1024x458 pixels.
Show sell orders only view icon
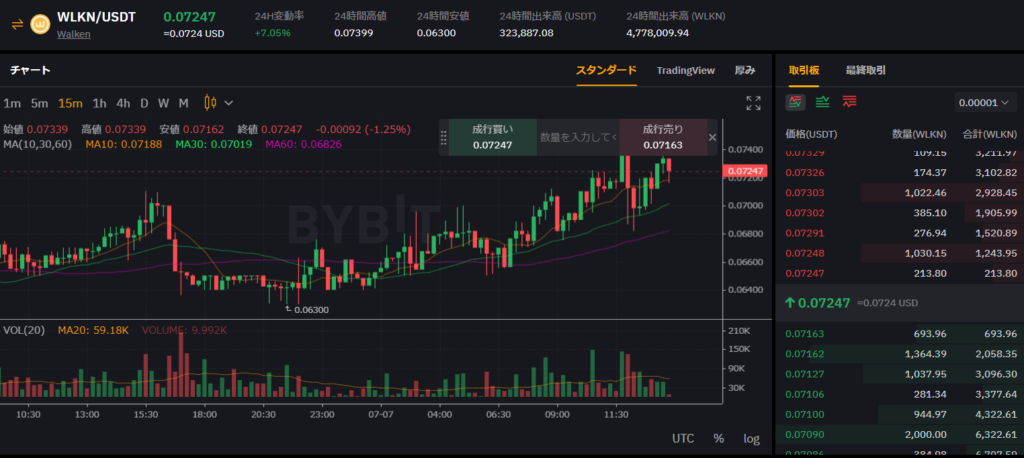pyautogui.click(x=850, y=101)
